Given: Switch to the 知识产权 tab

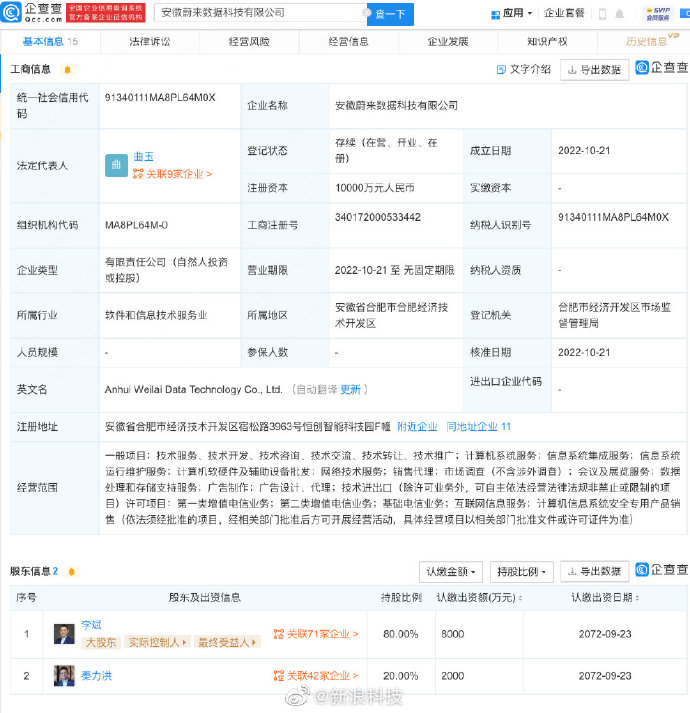Looking at the screenshot, I should pyautogui.click(x=546, y=42).
